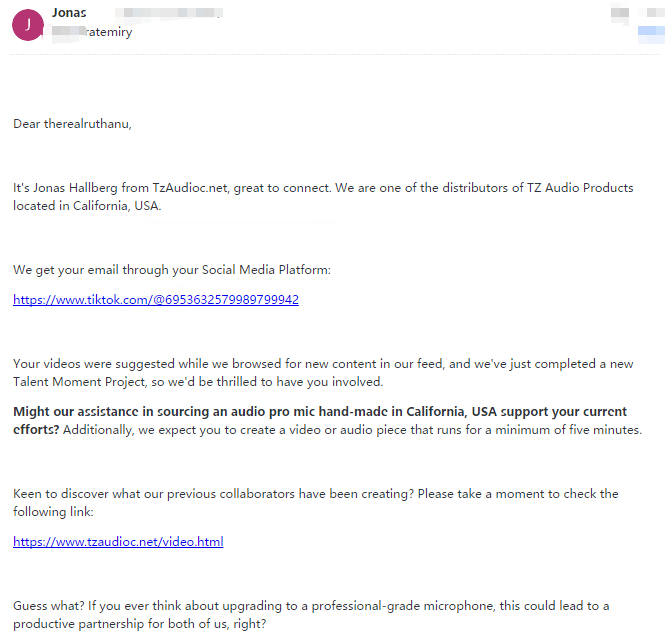
Task: Click the 'productive partnership for both of us' line
Action: (x=140, y=624)
